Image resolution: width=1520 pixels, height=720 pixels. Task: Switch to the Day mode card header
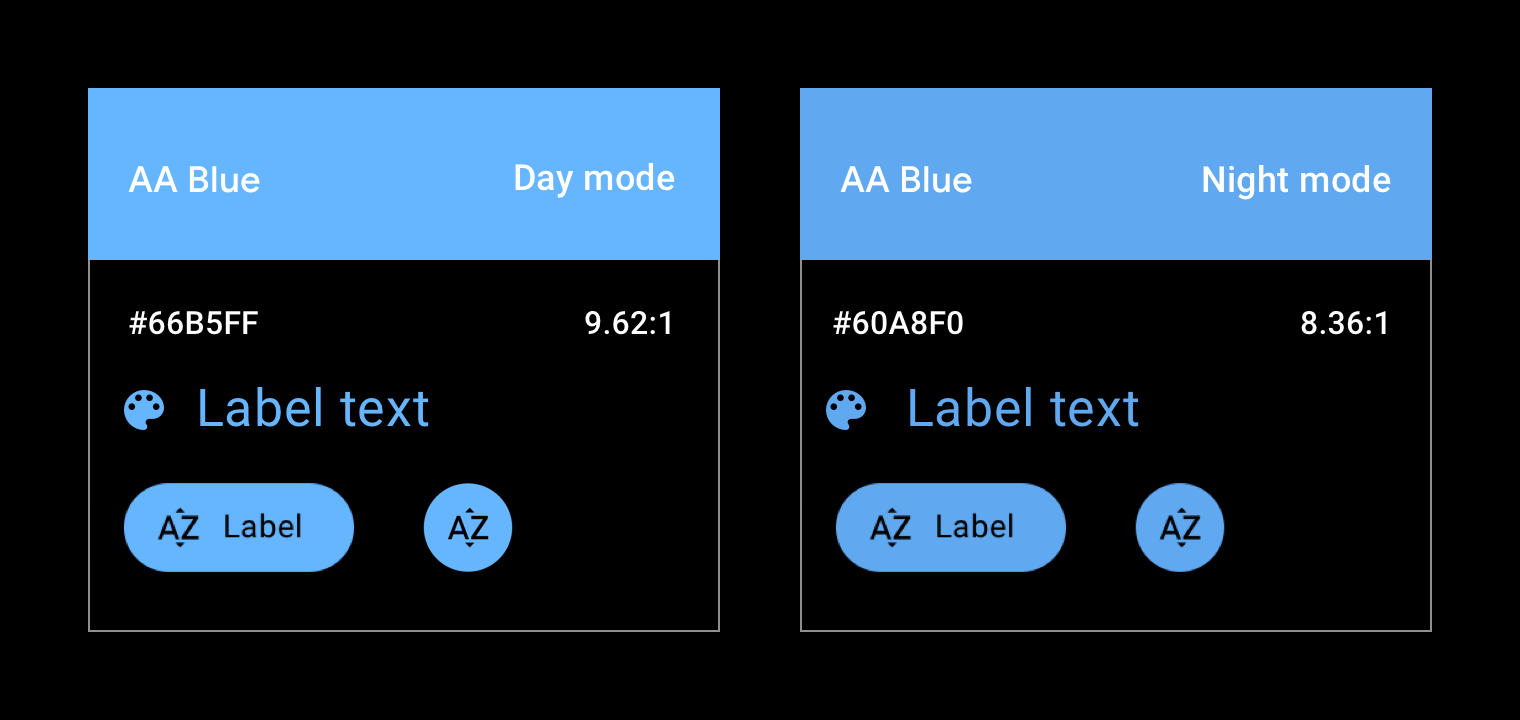click(x=404, y=173)
